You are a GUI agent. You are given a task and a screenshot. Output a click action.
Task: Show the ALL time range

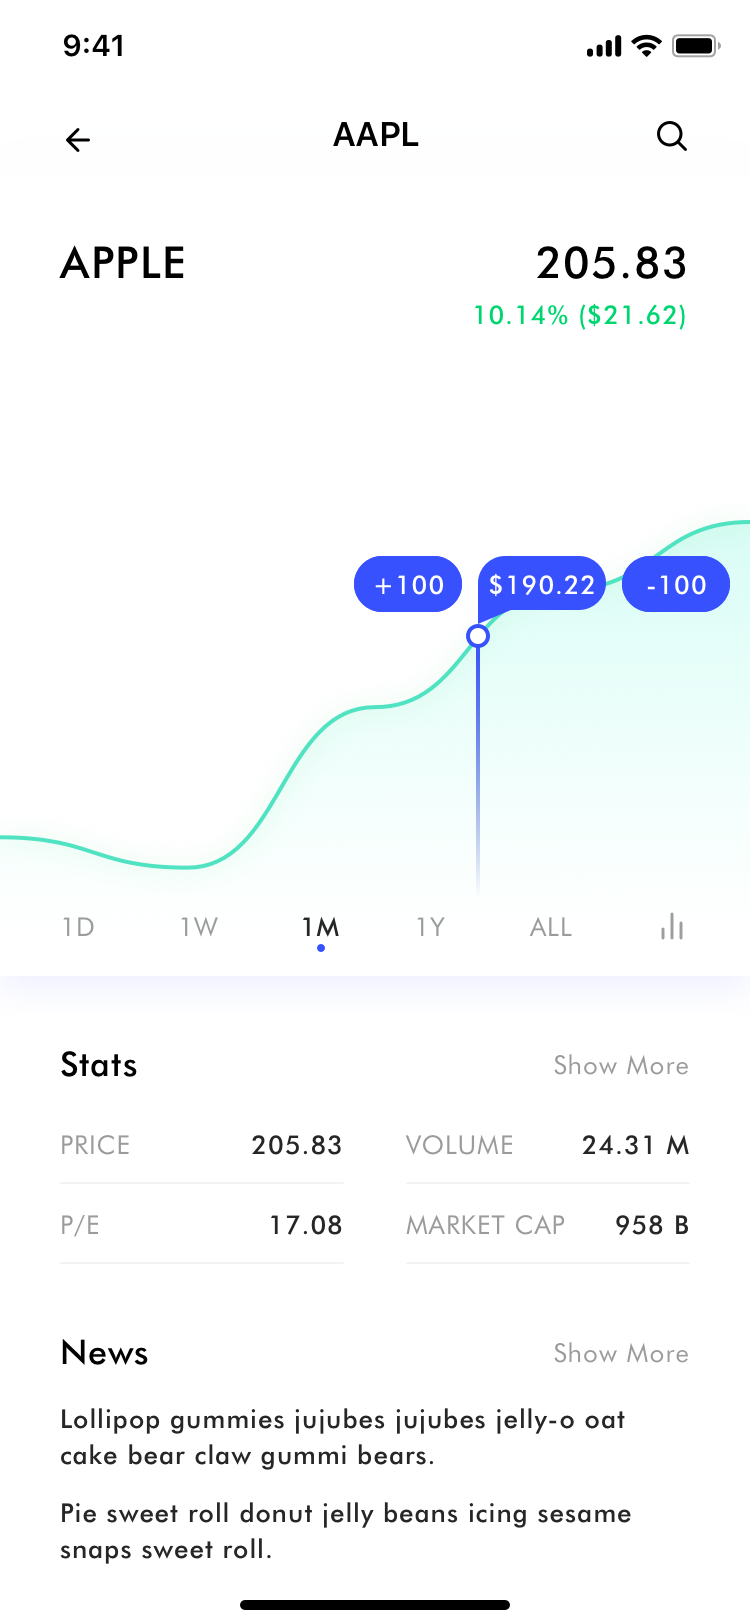[x=551, y=927]
